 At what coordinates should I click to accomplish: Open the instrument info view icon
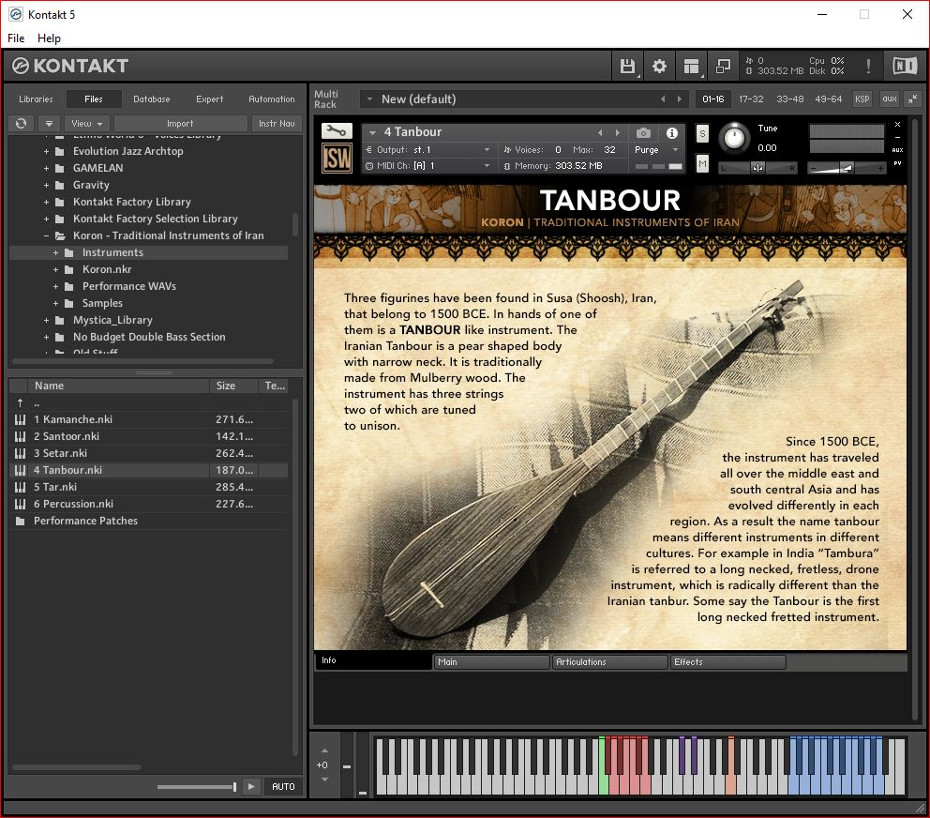(671, 133)
